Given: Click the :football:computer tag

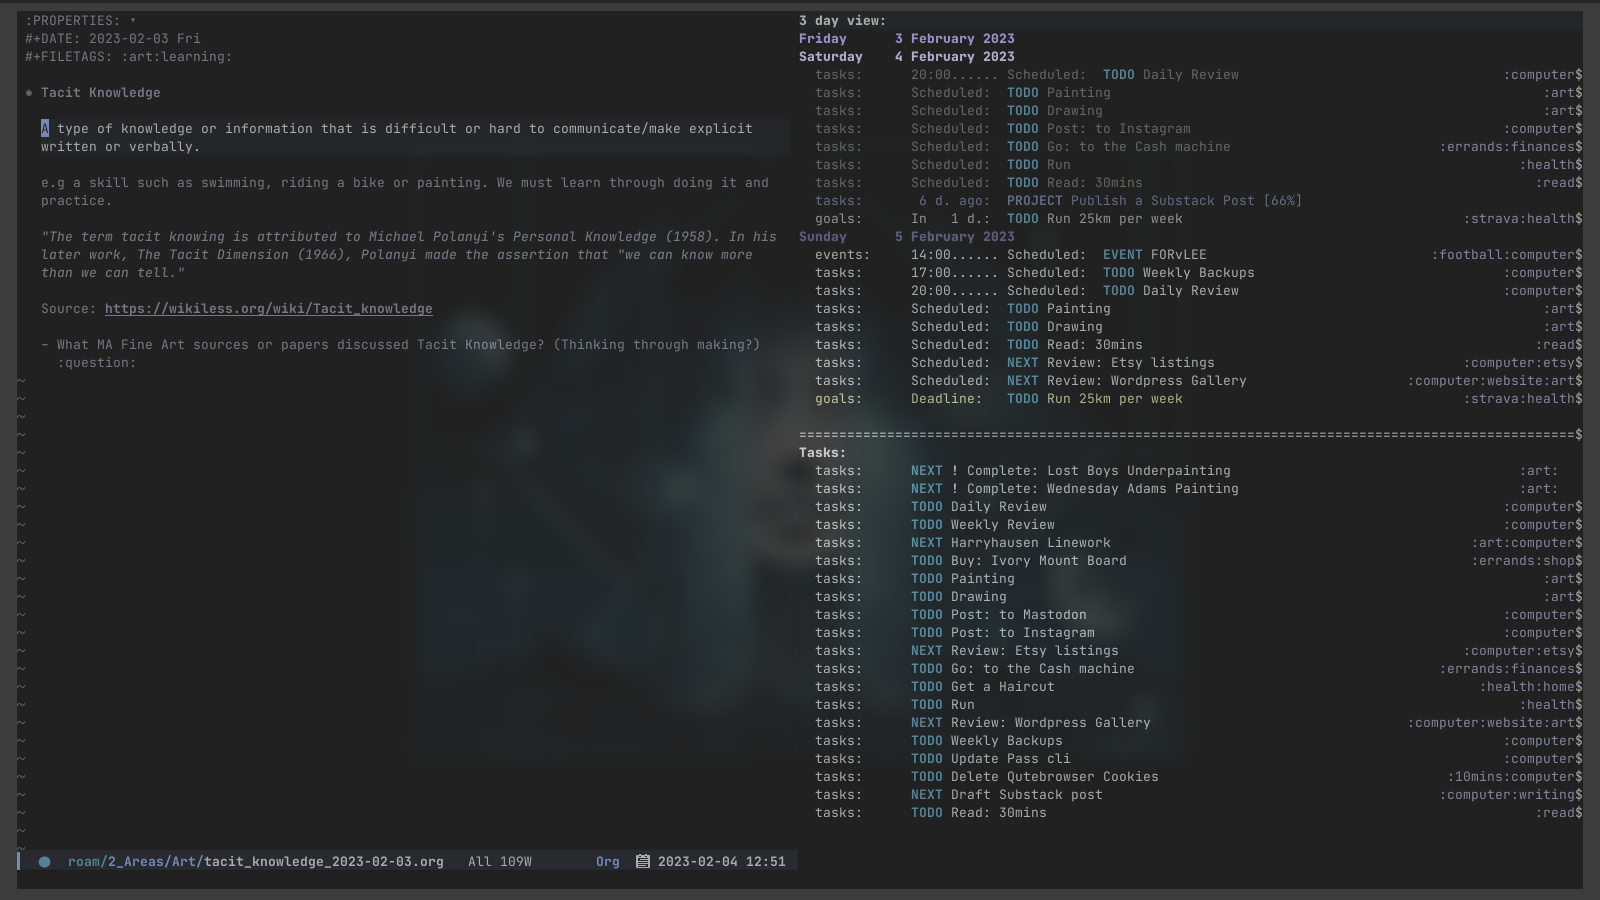Looking at the screenshot, I should 1503,255.
